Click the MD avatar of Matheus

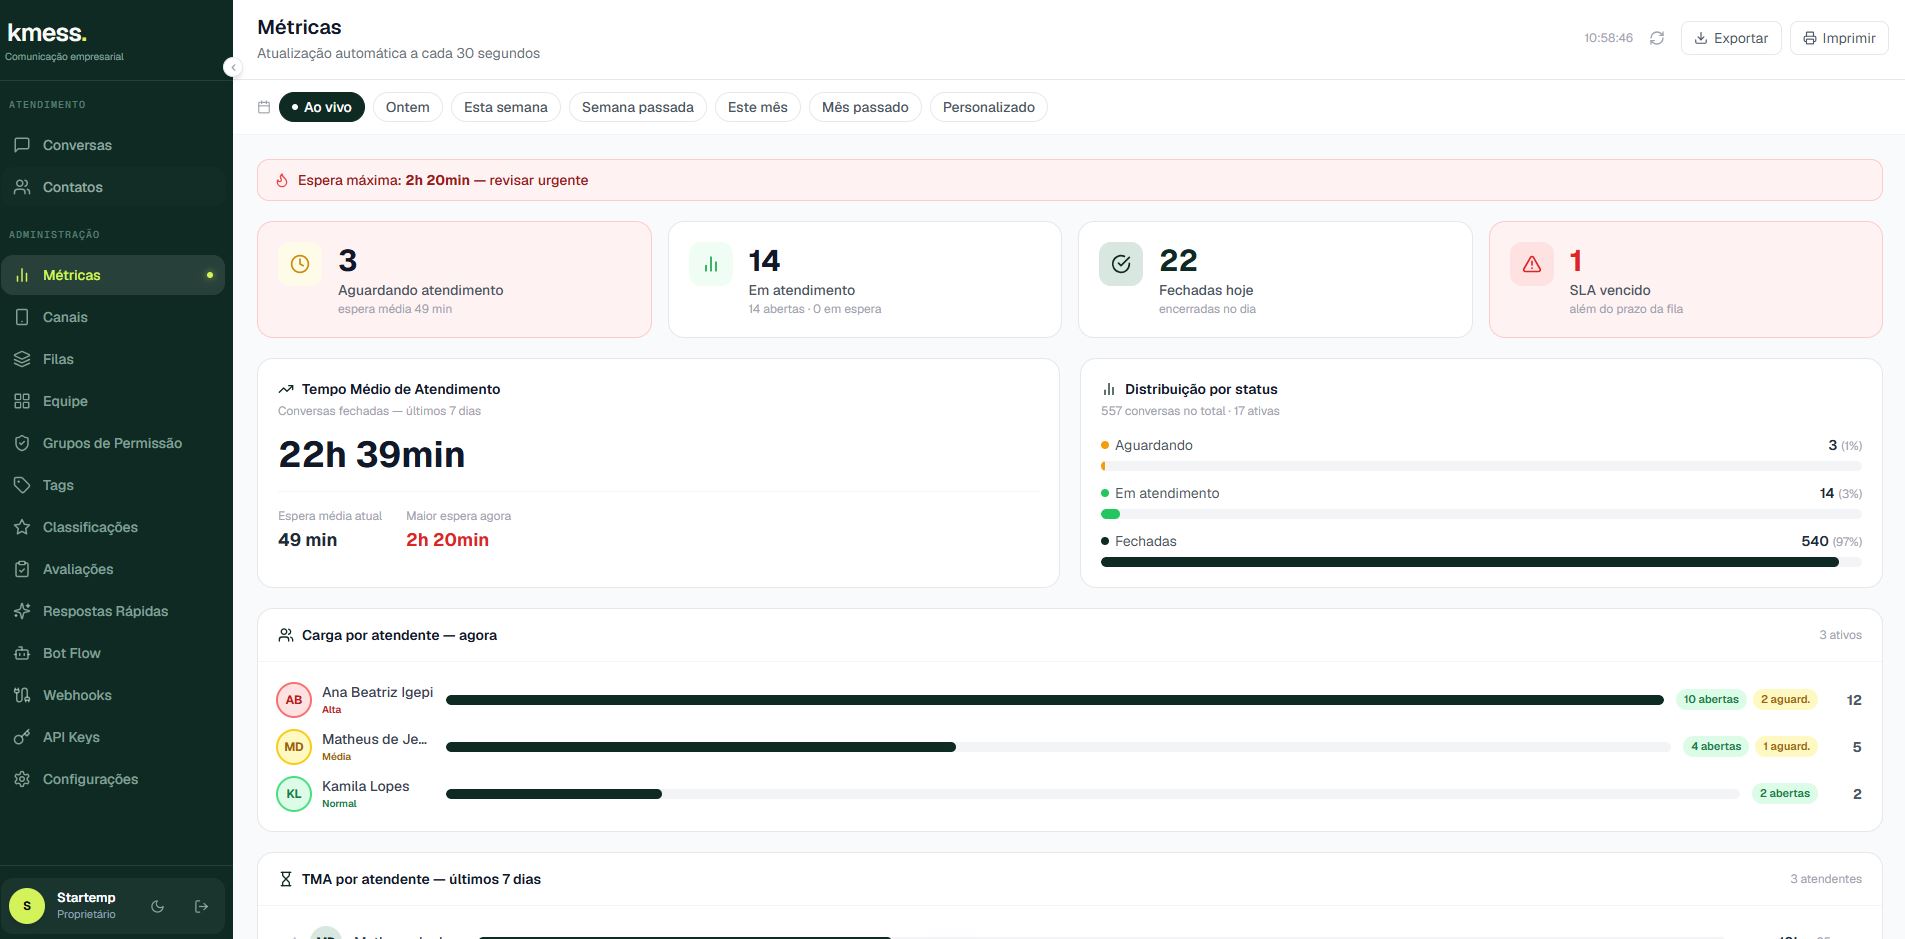click(294, 747)
